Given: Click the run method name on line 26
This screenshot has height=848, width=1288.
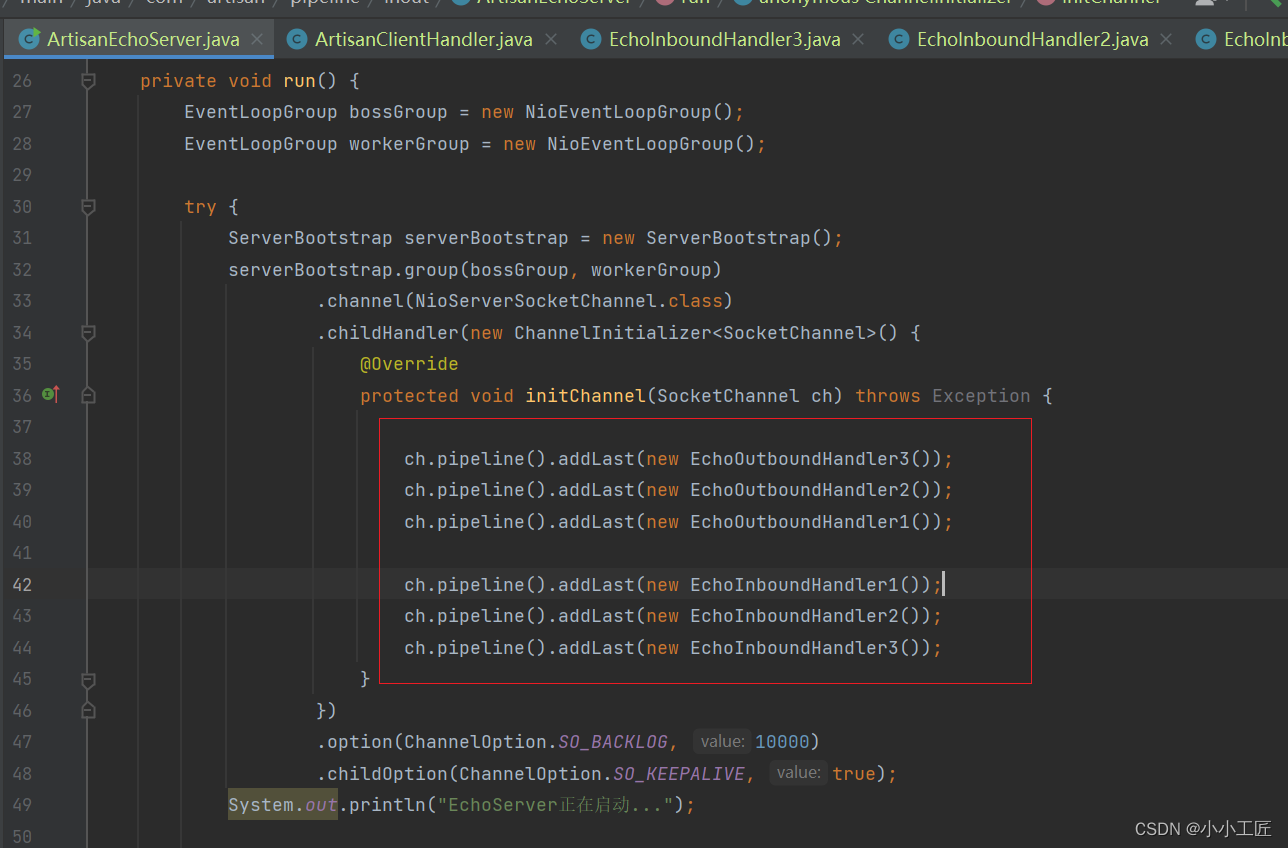Looking at the screenshot, I should pyautogui.click(x=300, y=81).
